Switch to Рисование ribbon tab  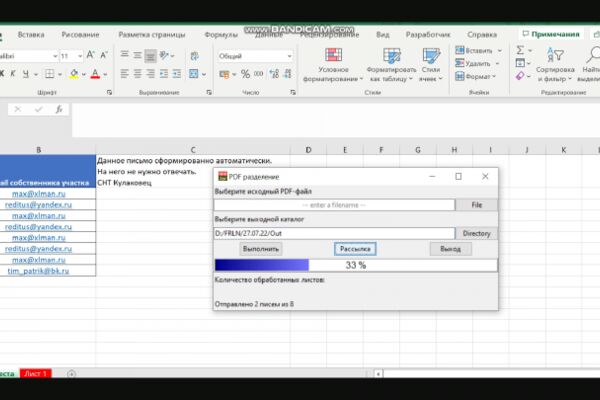(80, 35)
